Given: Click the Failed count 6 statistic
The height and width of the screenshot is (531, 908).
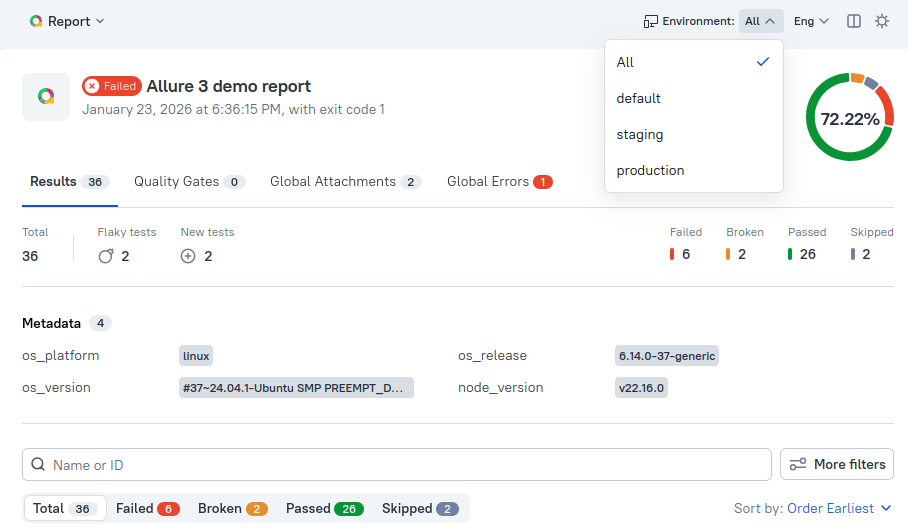Looking at the screenshot, I should pyautogui.click(x=685, y=246).
